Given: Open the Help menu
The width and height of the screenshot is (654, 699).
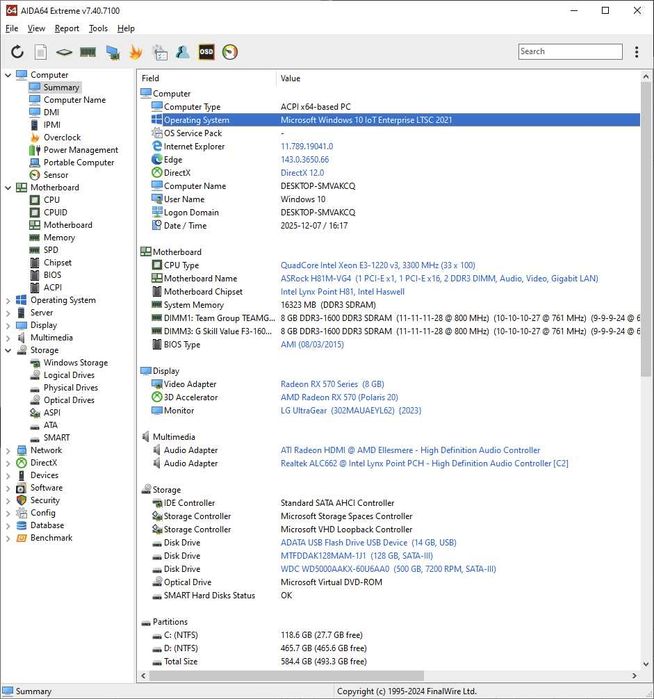Looking at the screenshot, I should [x=126, y=28].
